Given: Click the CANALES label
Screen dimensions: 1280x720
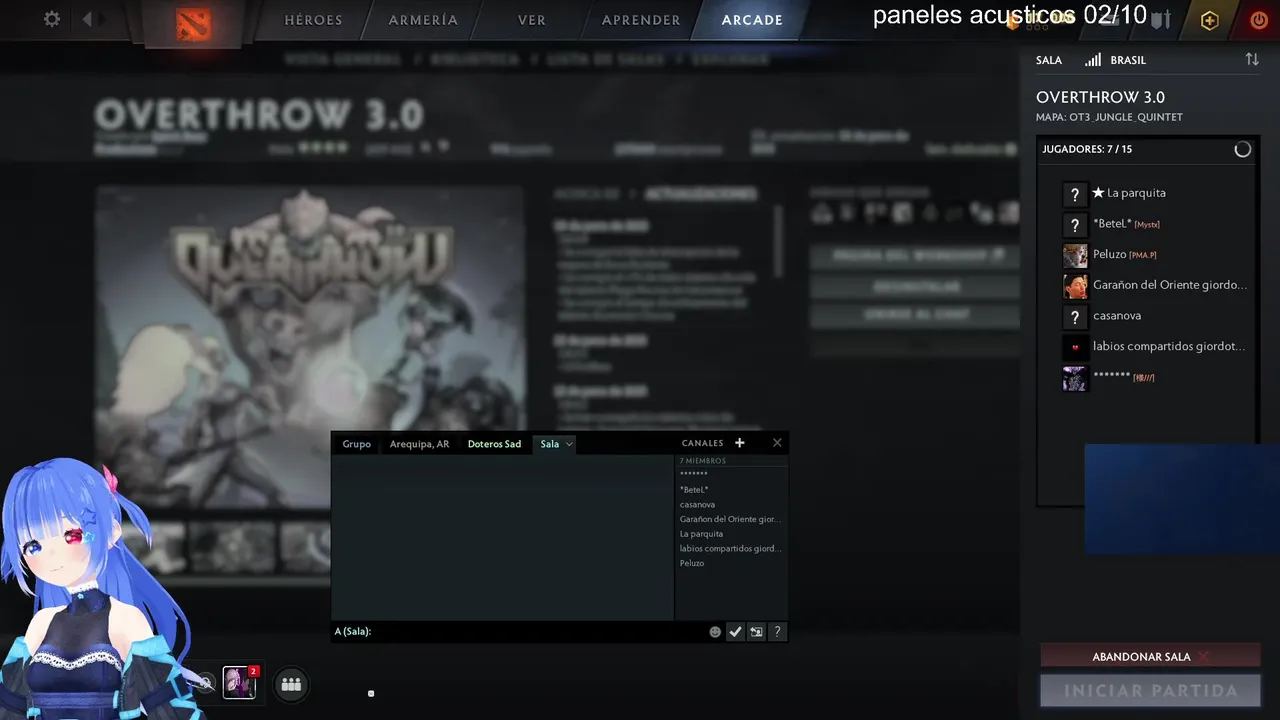Looking at the screenshot, I should [702, 443].
